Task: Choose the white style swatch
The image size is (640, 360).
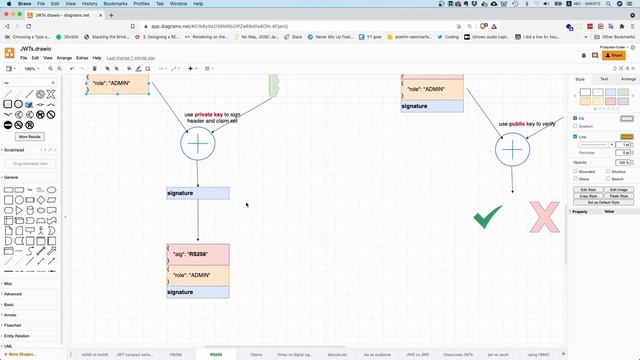Action: [585, 92]
